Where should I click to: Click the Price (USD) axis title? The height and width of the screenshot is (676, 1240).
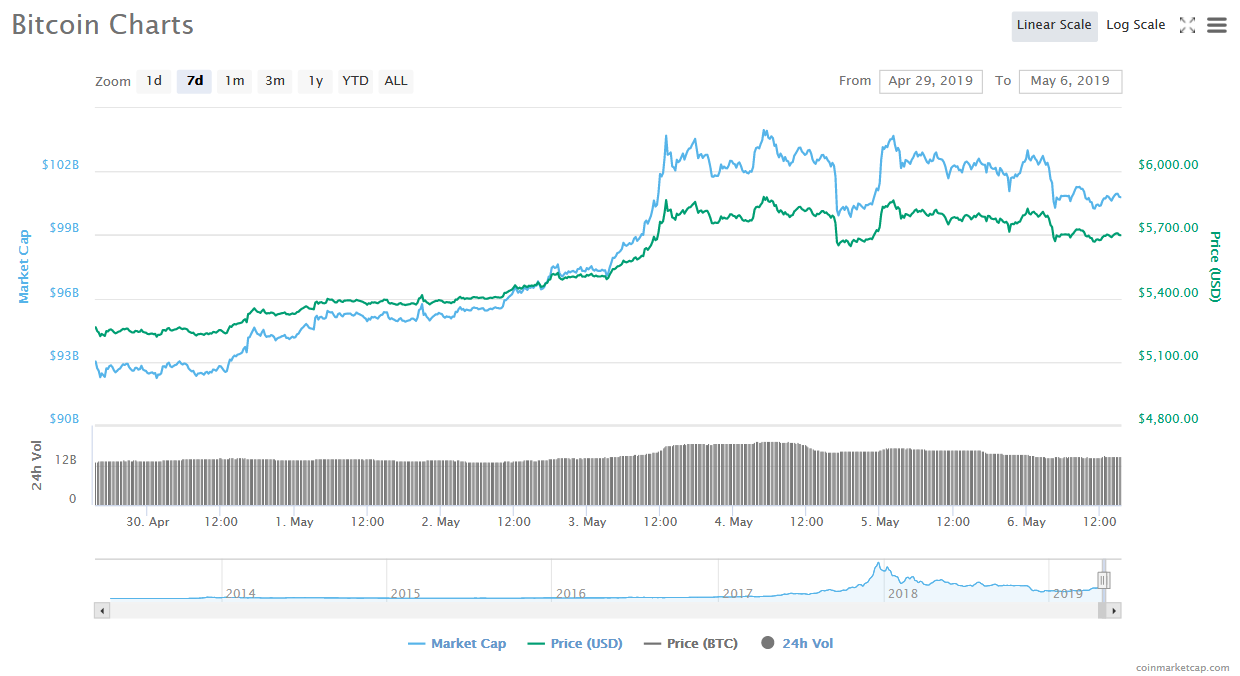[x=1215, y=267]
